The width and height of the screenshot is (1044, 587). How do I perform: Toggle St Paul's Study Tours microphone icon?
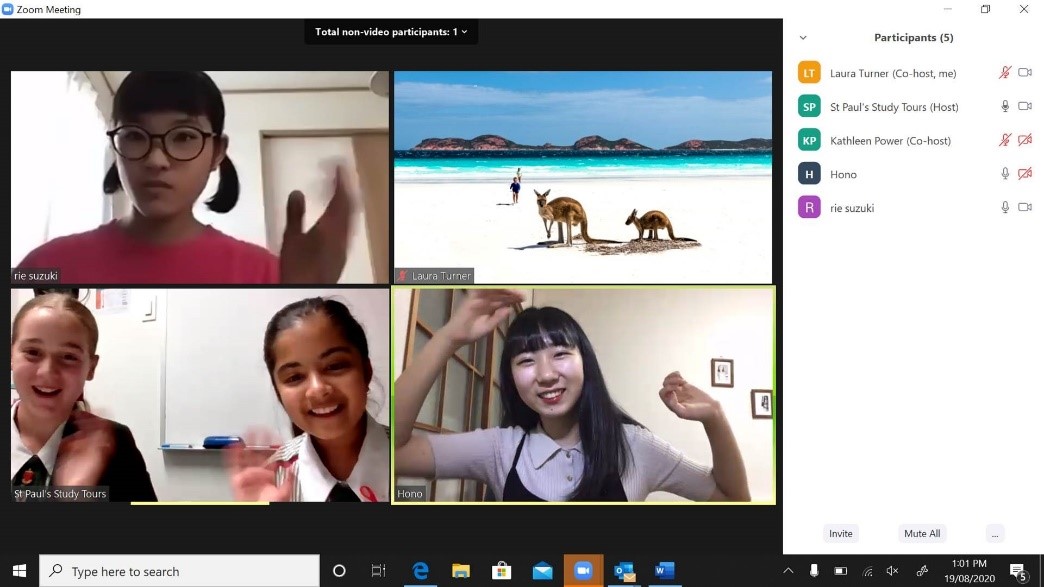(1005, 106)
